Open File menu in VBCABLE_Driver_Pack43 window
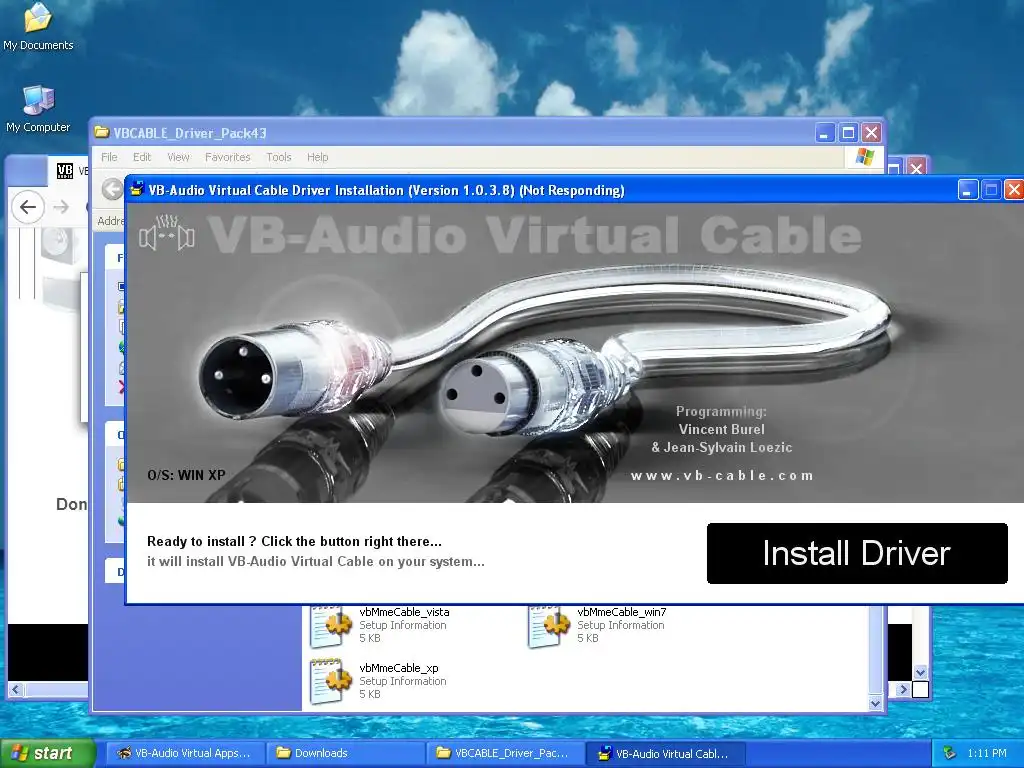This screenshot has height=768, width=1024. click(109, 157)
